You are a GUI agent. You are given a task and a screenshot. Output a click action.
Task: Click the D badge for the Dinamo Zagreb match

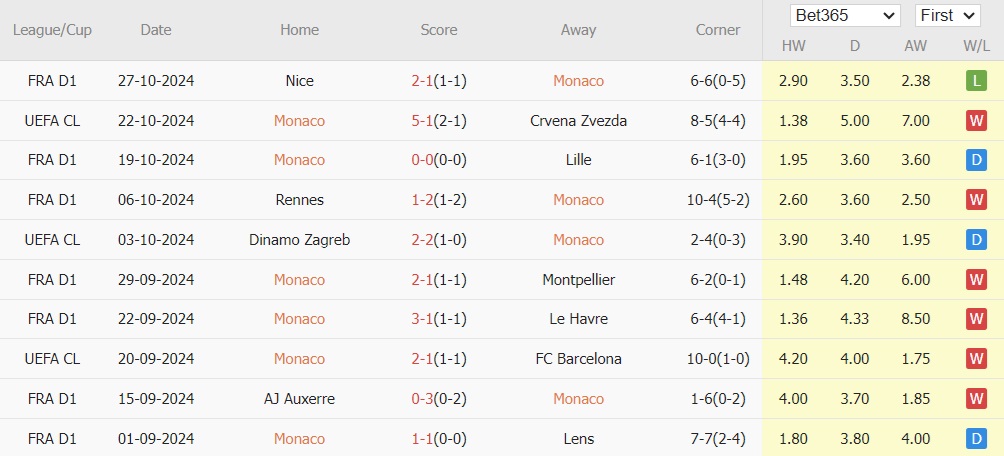point(976,240)
